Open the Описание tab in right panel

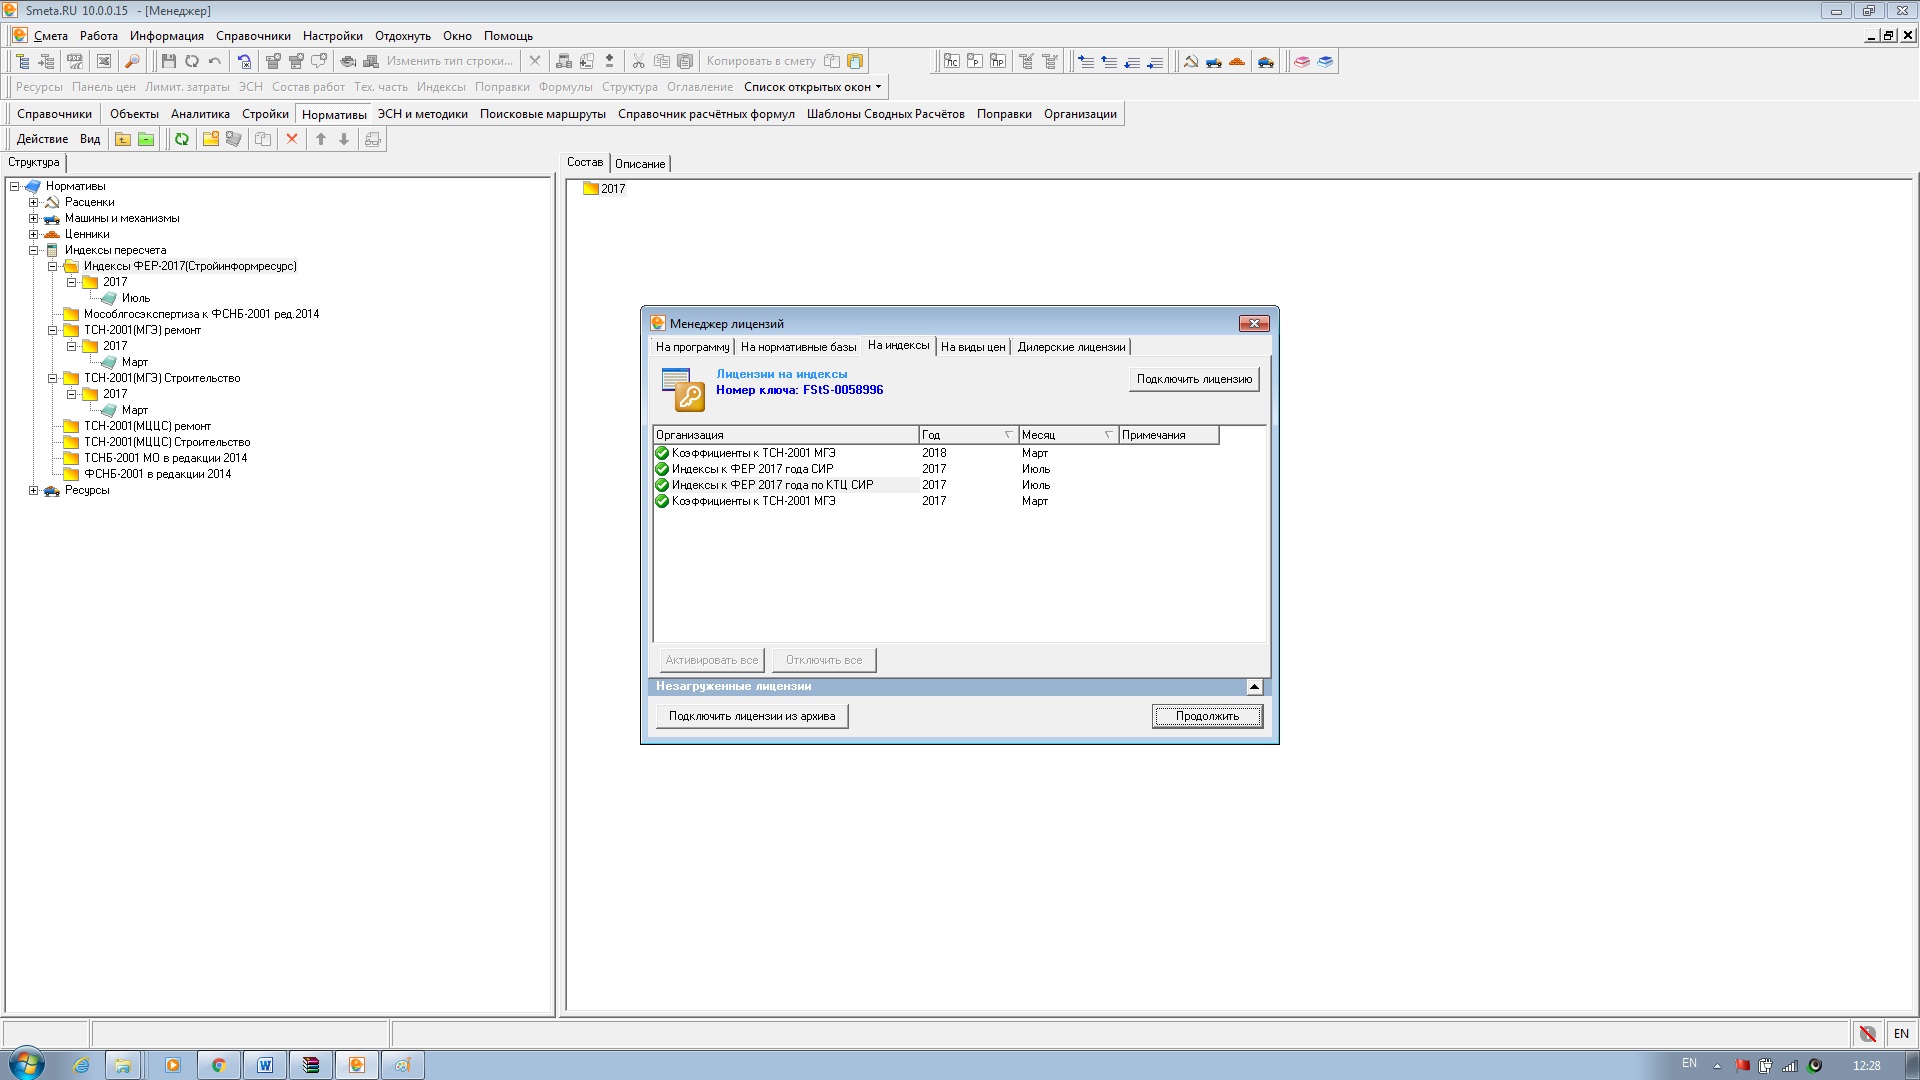pos(640,164)
